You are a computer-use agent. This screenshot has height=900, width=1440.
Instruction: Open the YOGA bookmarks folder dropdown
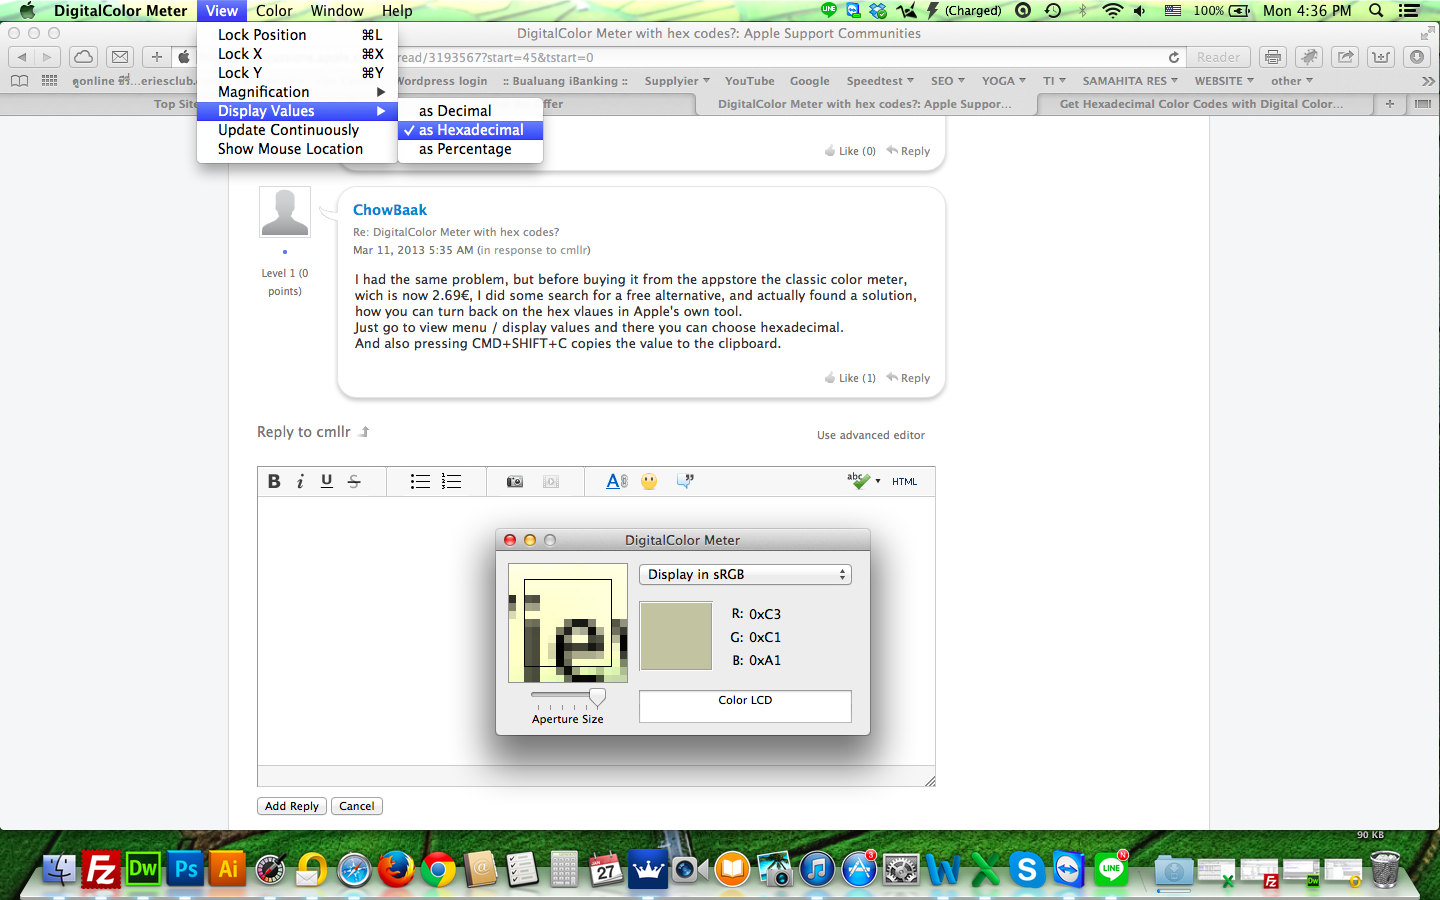point(1004,81)
